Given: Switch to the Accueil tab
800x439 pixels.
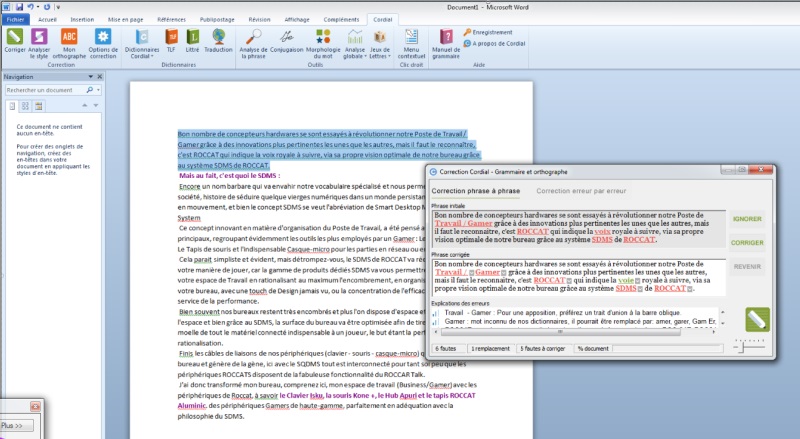Looking at the screenshot, I should point(47,19).
